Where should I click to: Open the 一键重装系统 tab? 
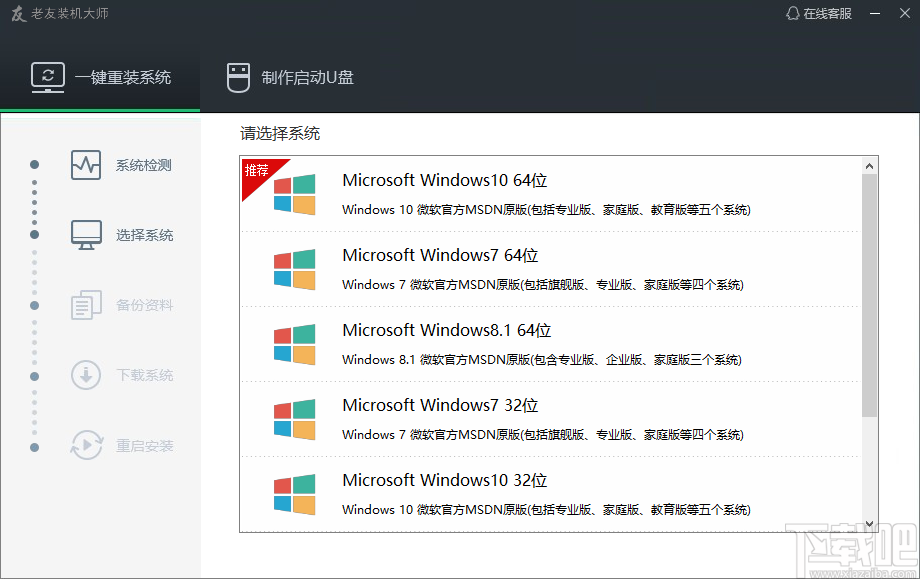pyautogui.click(x=100, y=77)
